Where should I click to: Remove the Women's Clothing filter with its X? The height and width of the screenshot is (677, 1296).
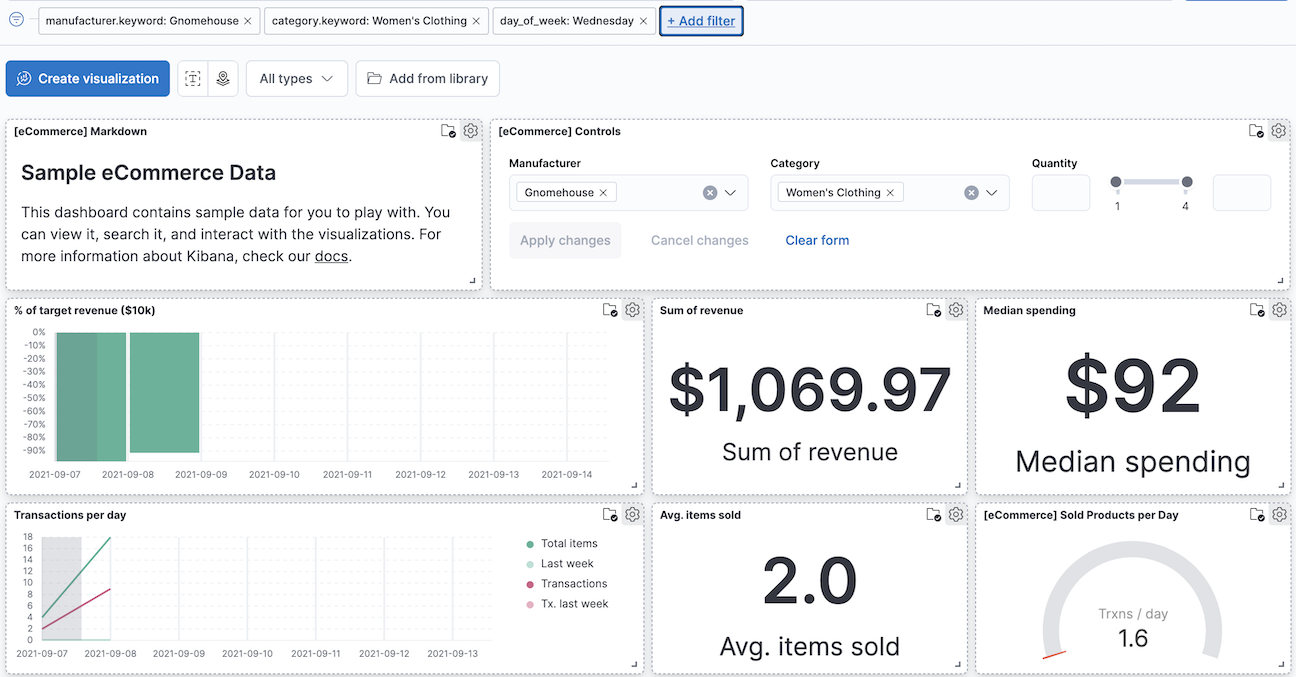point(476,20)
